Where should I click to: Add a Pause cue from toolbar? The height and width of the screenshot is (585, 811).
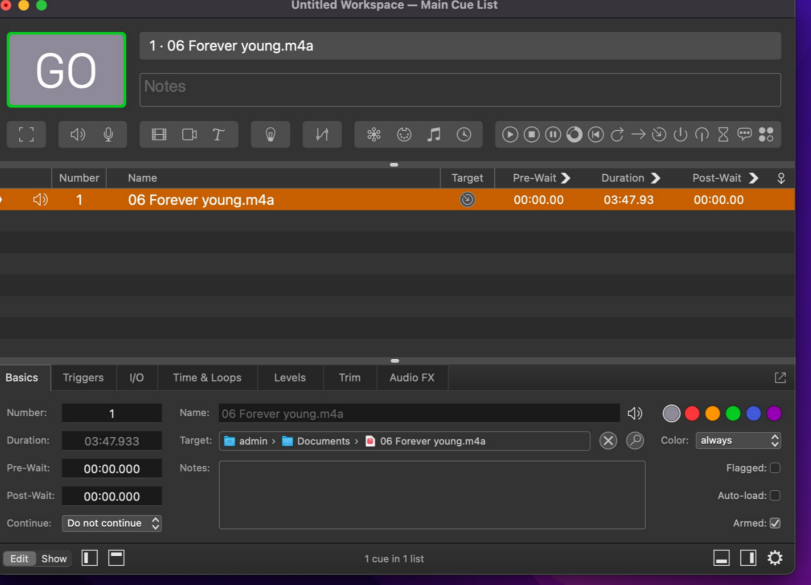pyautogui.click(x=553, y=134)
